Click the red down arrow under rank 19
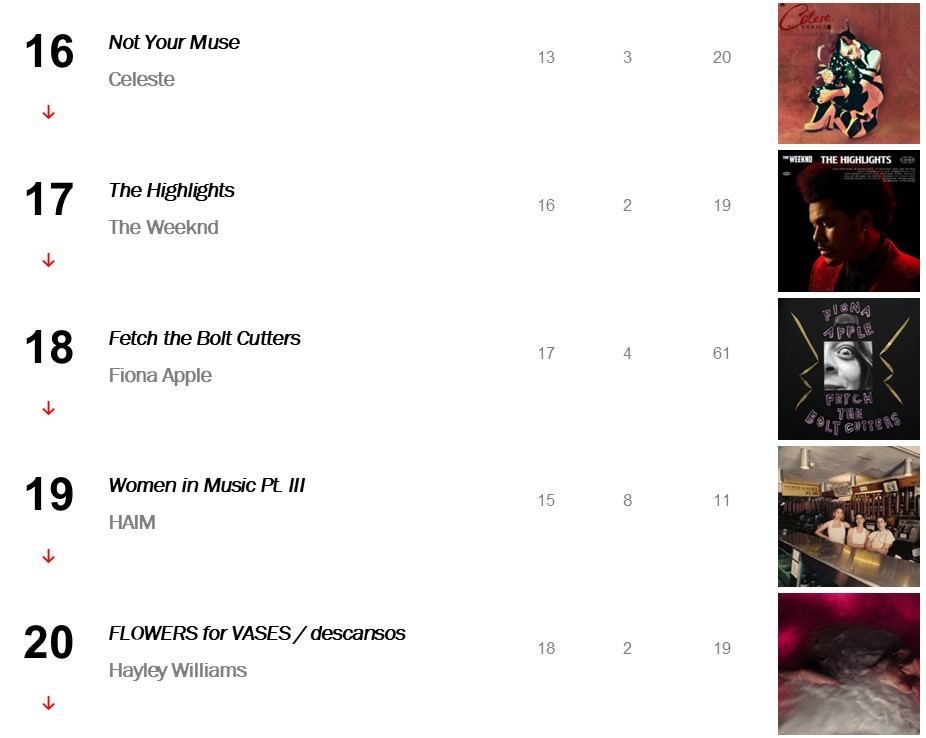926x738 pixels. (48, 556)
